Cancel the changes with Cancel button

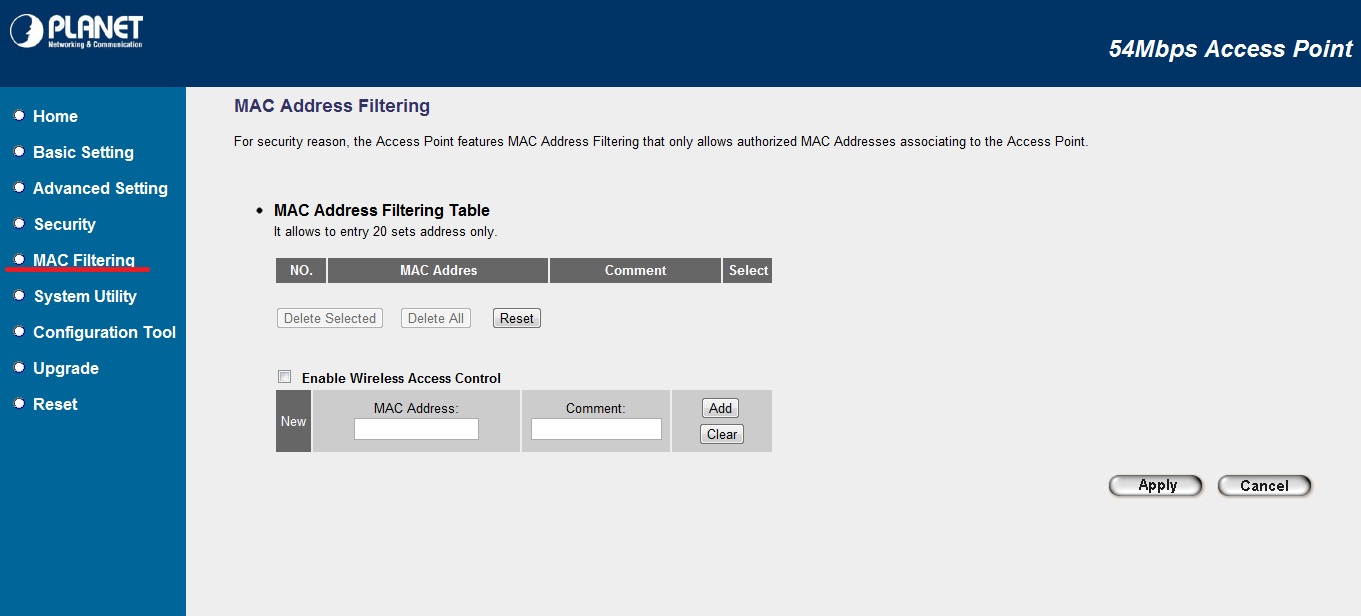[1264, 485]
